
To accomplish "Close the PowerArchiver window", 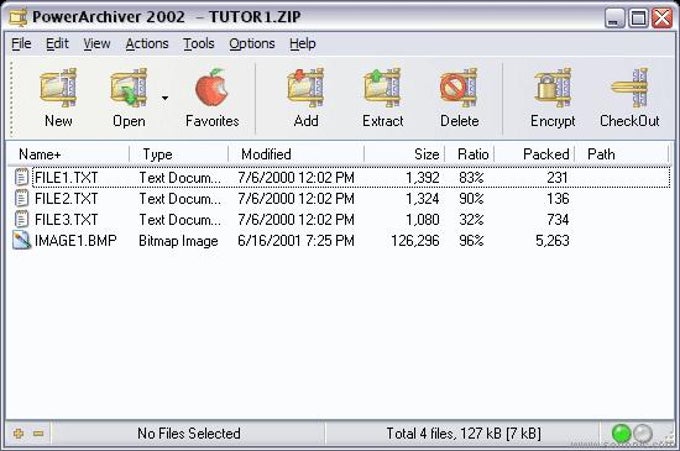I will click(x=663, y=18).
